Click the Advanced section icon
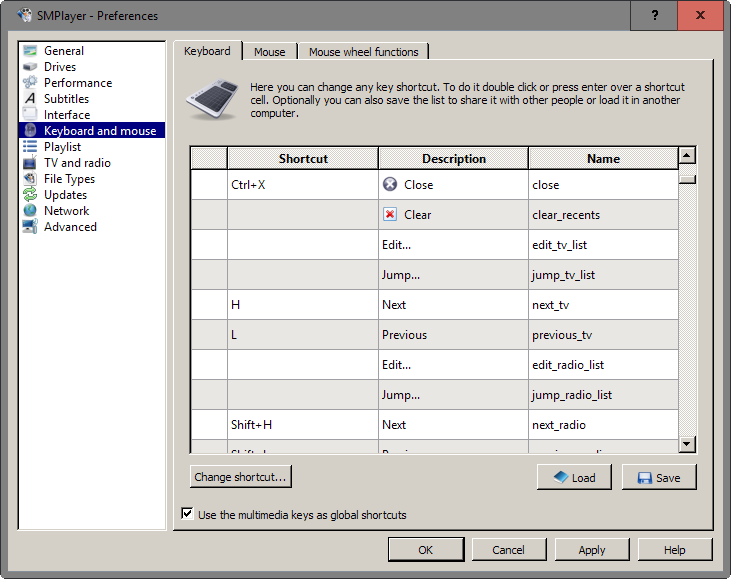This screenshot has width=731, height=579. click(30, 226)
